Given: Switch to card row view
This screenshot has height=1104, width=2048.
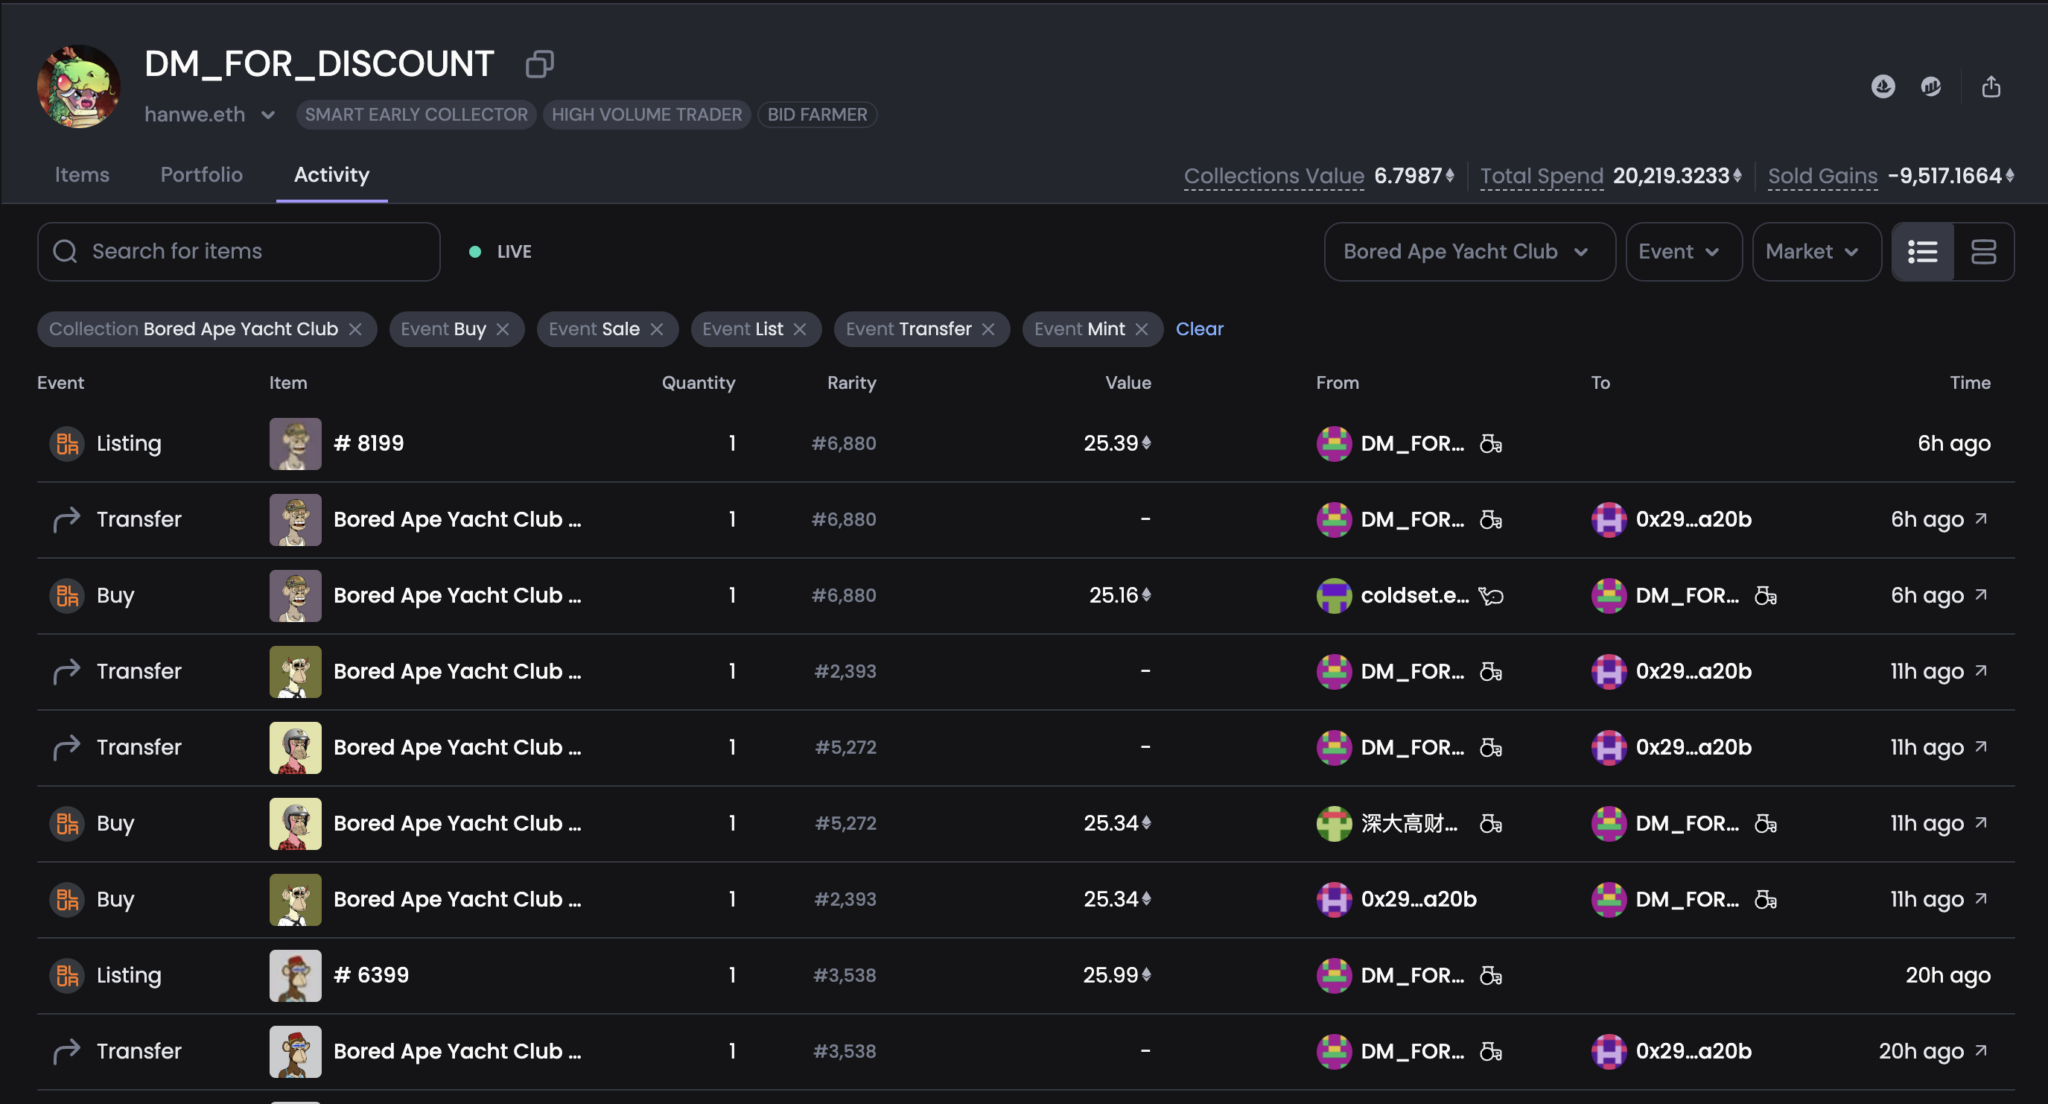Looking at the screenshot, I should (1983, 252).
